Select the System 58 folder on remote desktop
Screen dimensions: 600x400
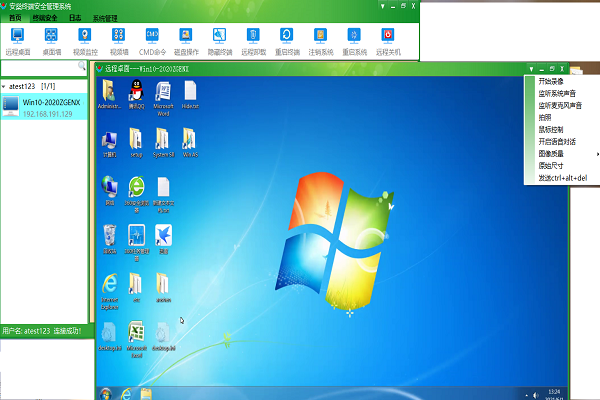(x=163, y=143)
